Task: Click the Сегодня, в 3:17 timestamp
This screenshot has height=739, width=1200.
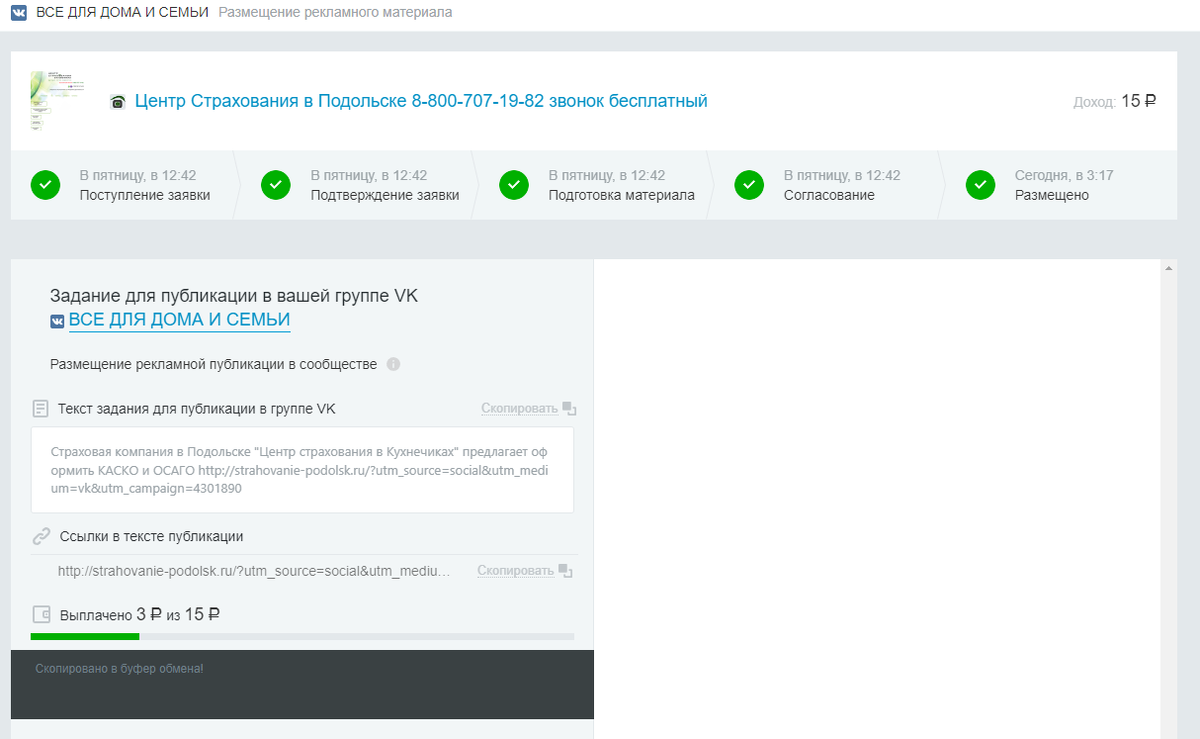Action: [x=1064, y=176]
